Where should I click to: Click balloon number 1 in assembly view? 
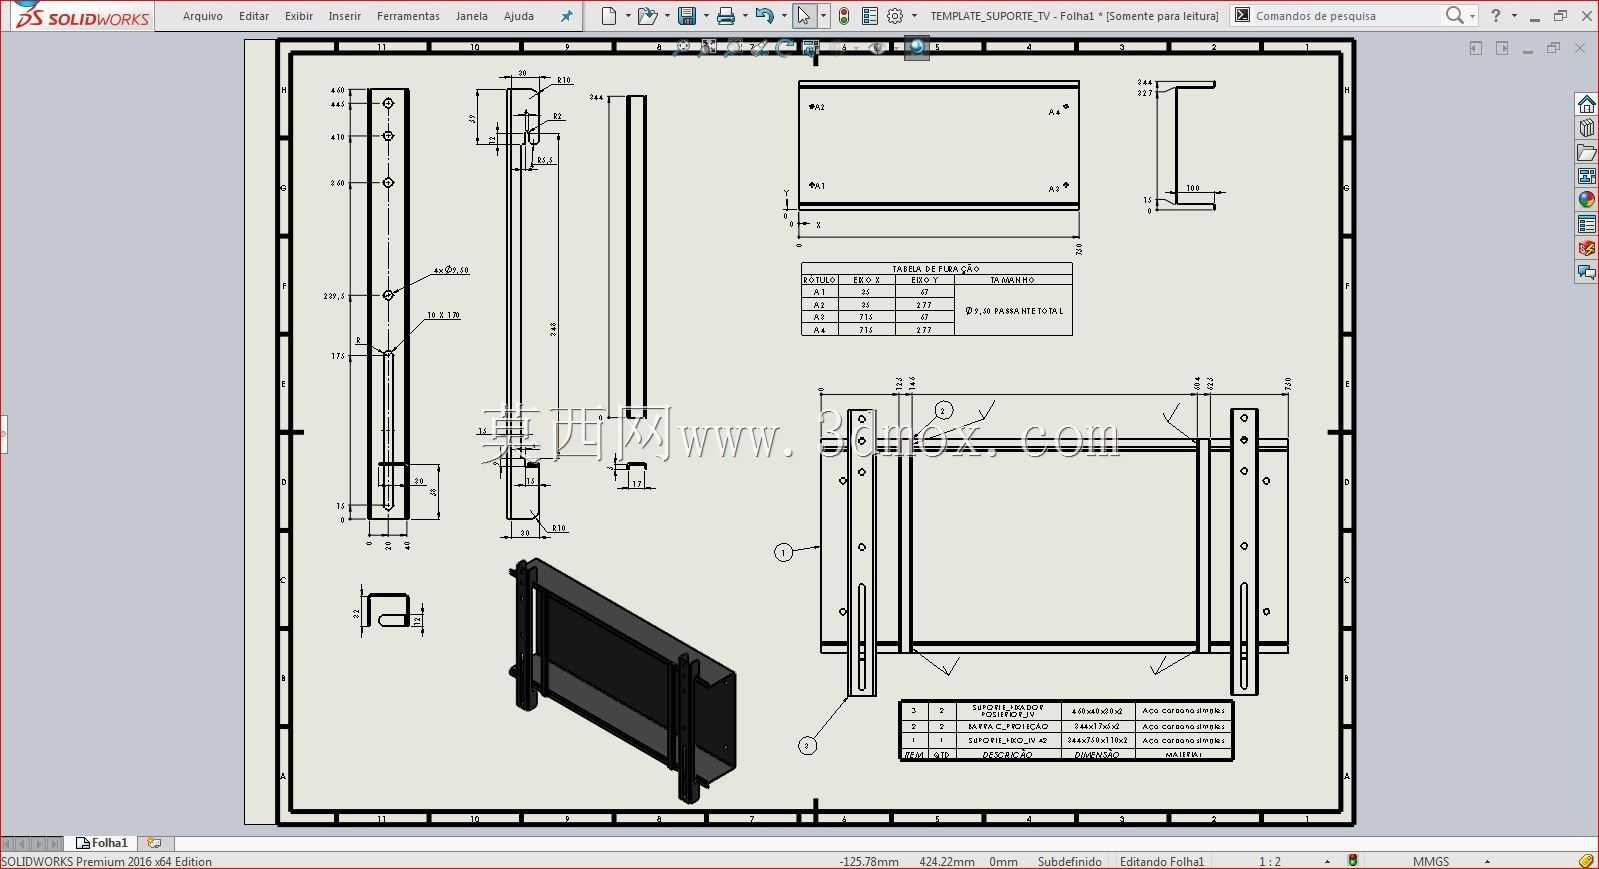(784, 552)
